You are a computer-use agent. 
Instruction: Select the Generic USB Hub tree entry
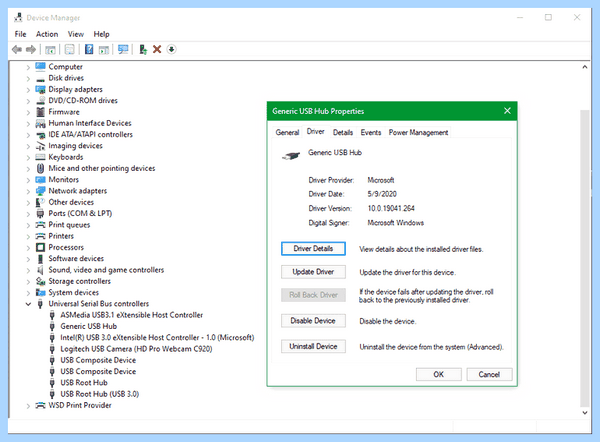coord(88,326)
